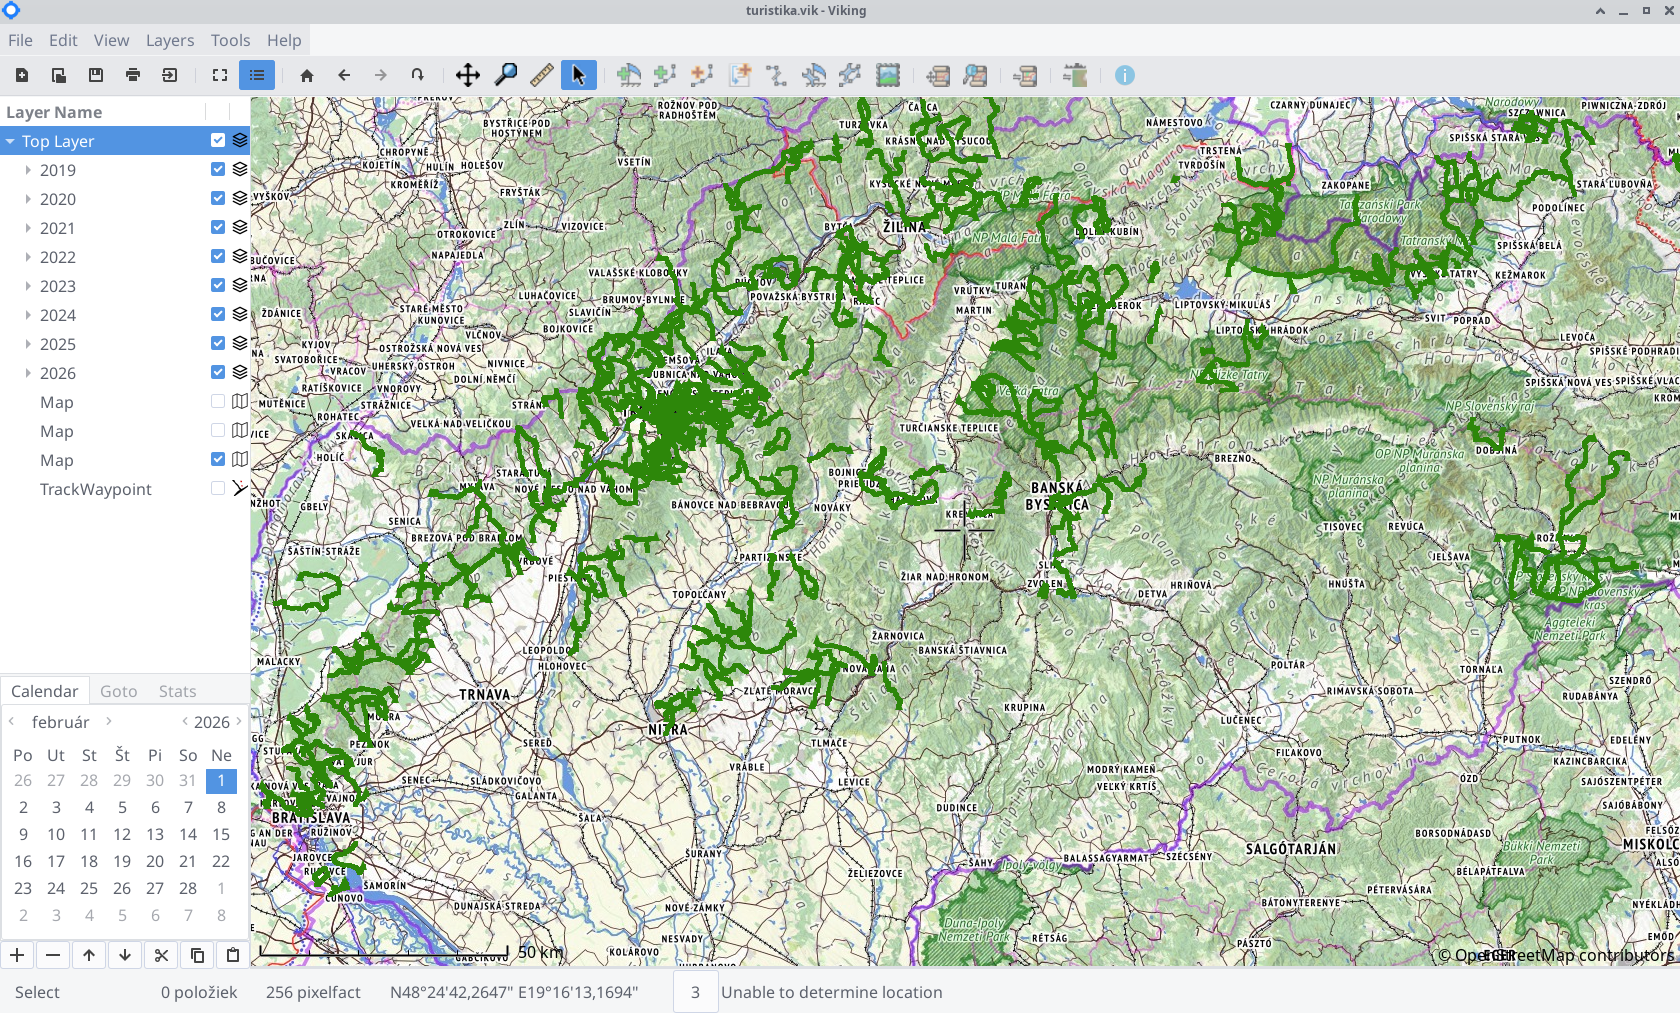Select the Pan tool in toolbar
Image resolution: width=1680 pixels, height=1013 pixels.
(467, 75)
